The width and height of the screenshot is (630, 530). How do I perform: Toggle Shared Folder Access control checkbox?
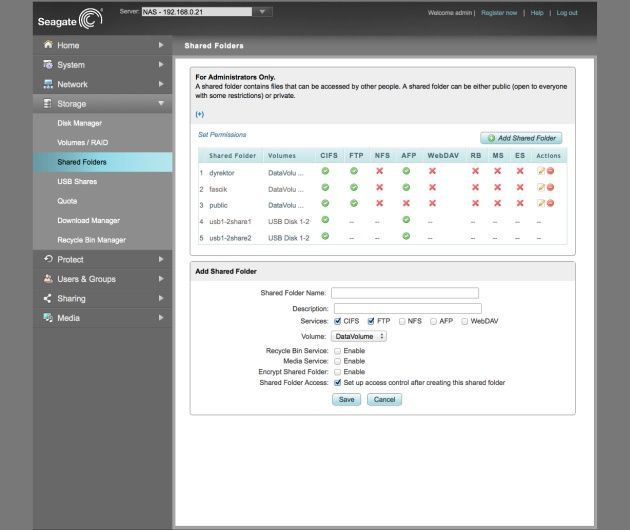[x=338, y=383]
